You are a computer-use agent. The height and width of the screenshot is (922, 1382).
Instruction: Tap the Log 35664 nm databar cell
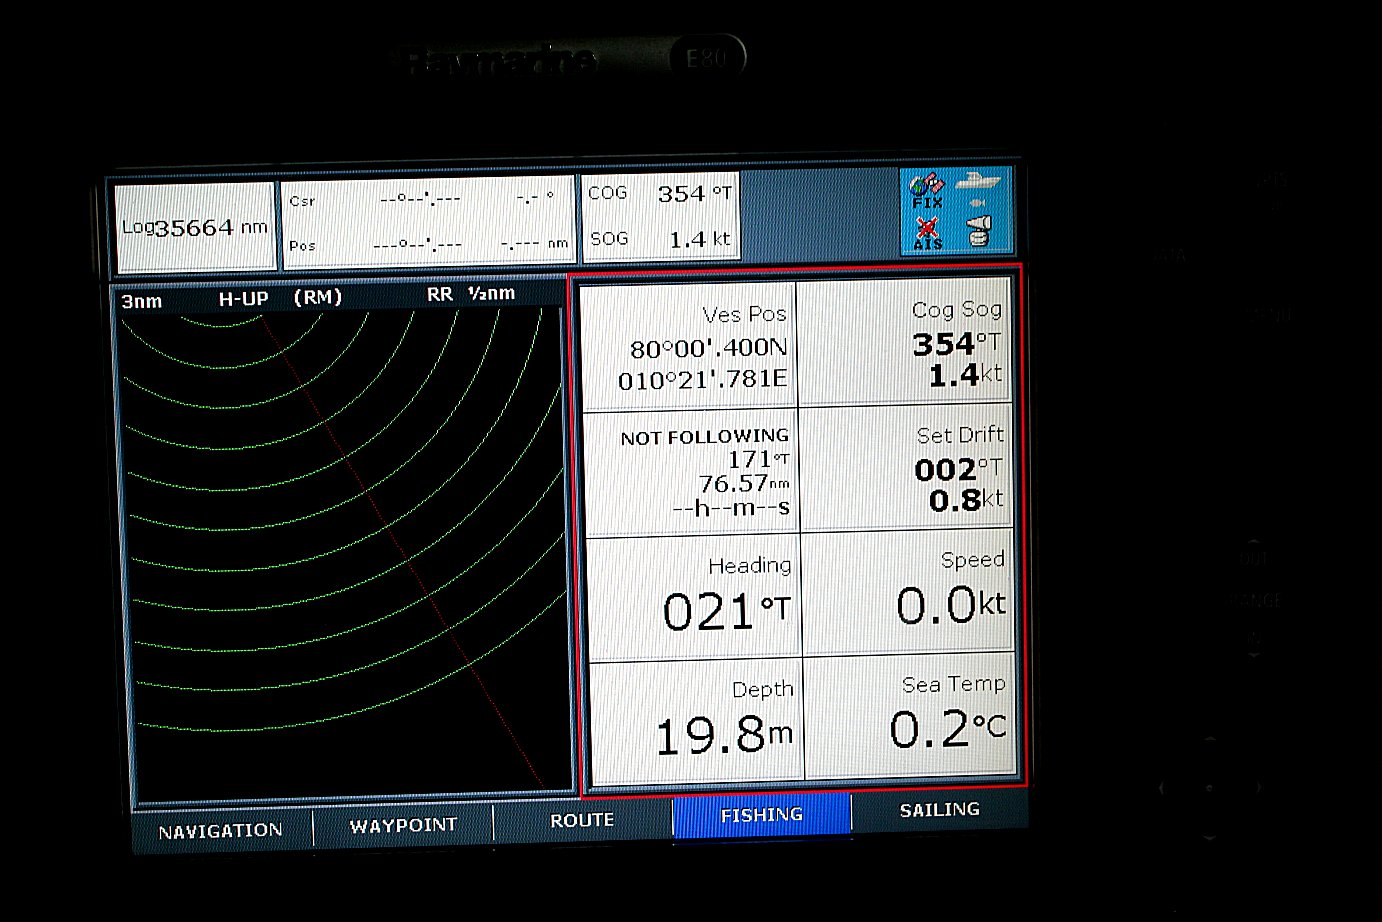coord(195,227)
